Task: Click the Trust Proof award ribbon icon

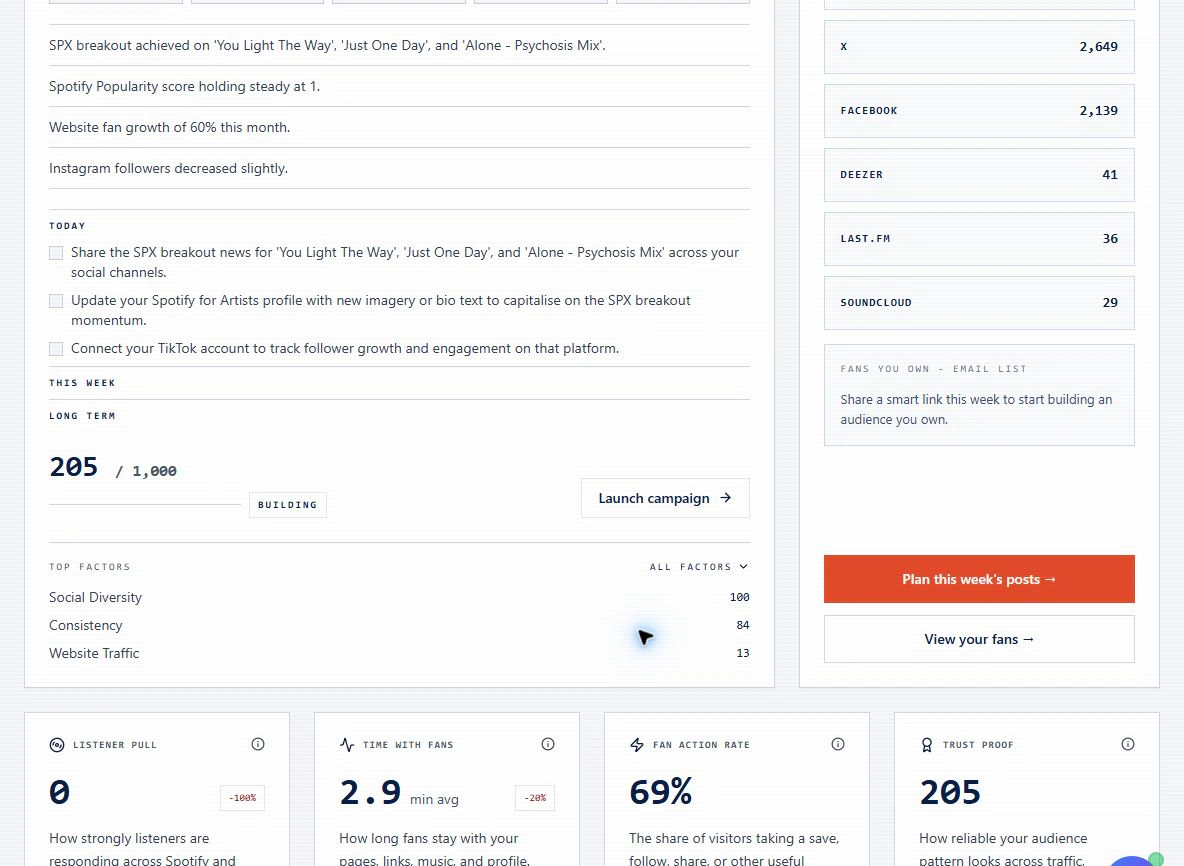Action: coord(927,745)
